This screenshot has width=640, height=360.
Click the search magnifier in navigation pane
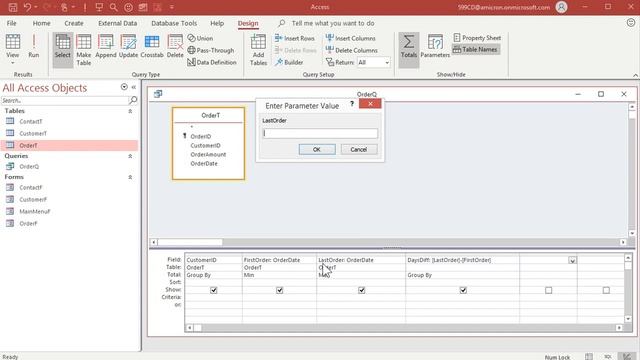133,100
